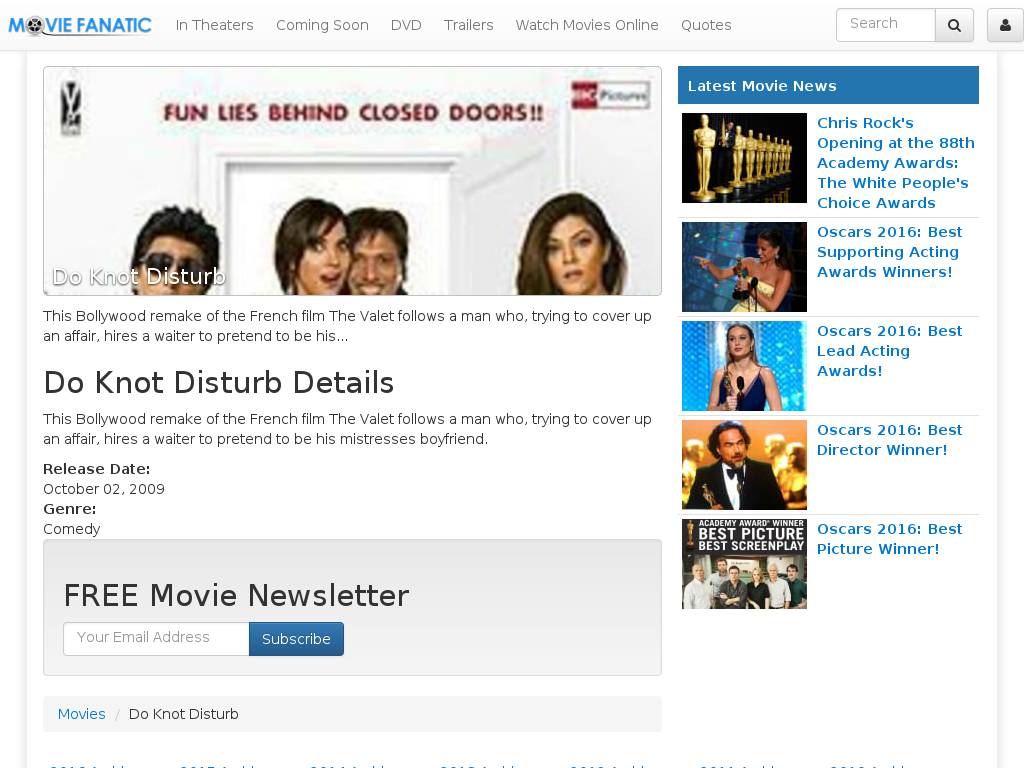Open Oscars 2016 Best Director Winner link

889,440
